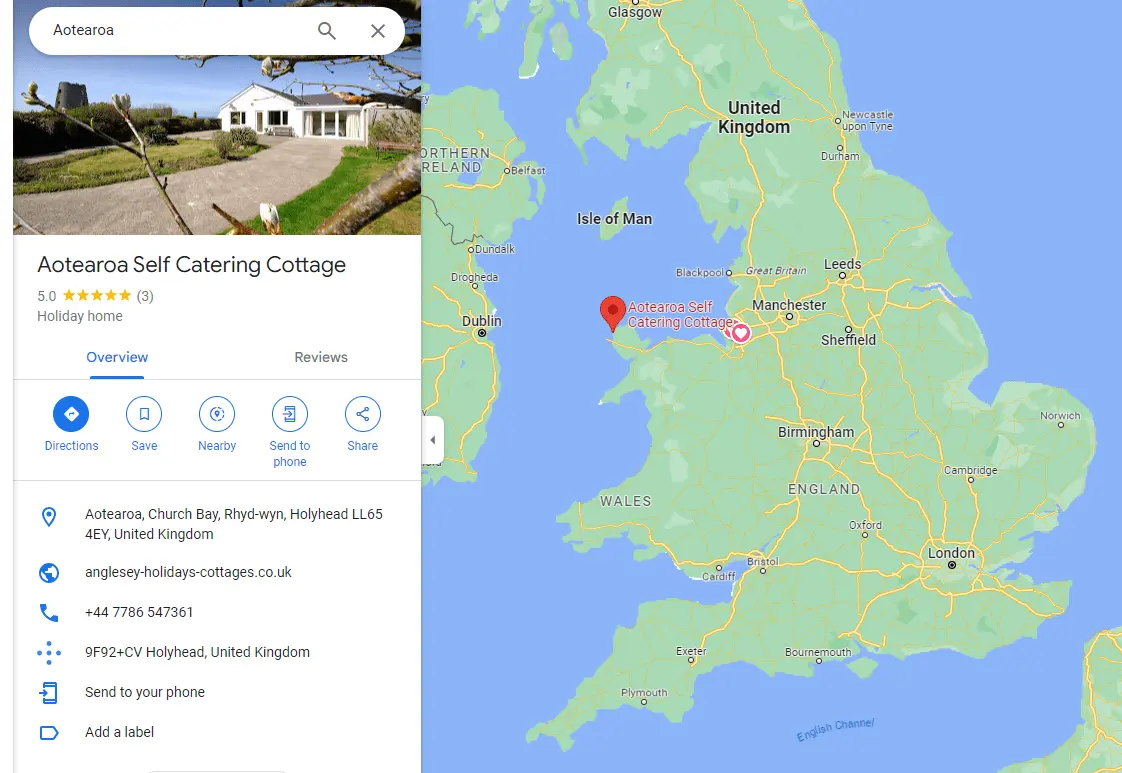Open anglesey-holidays-cottages.co.uk website link

click(188, 573)
